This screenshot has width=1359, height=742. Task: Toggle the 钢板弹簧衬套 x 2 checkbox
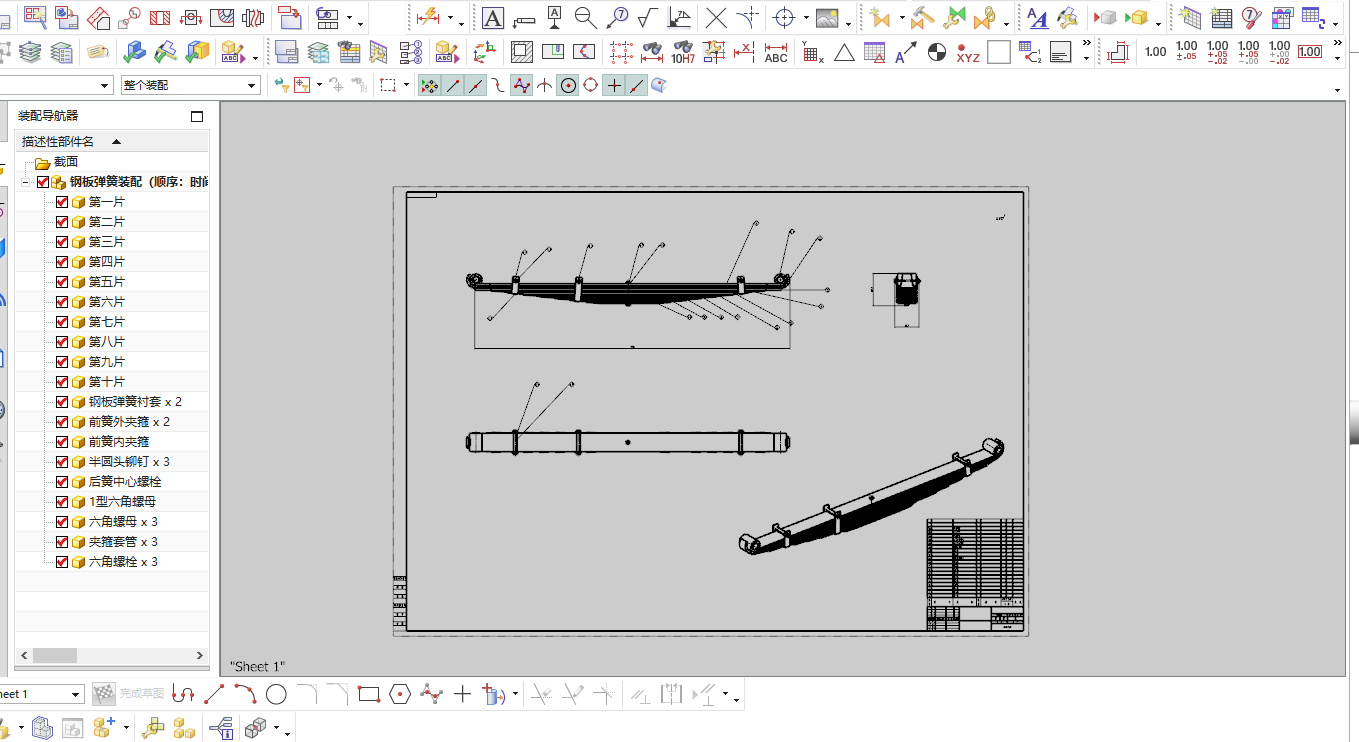click(x=62, y=402)
